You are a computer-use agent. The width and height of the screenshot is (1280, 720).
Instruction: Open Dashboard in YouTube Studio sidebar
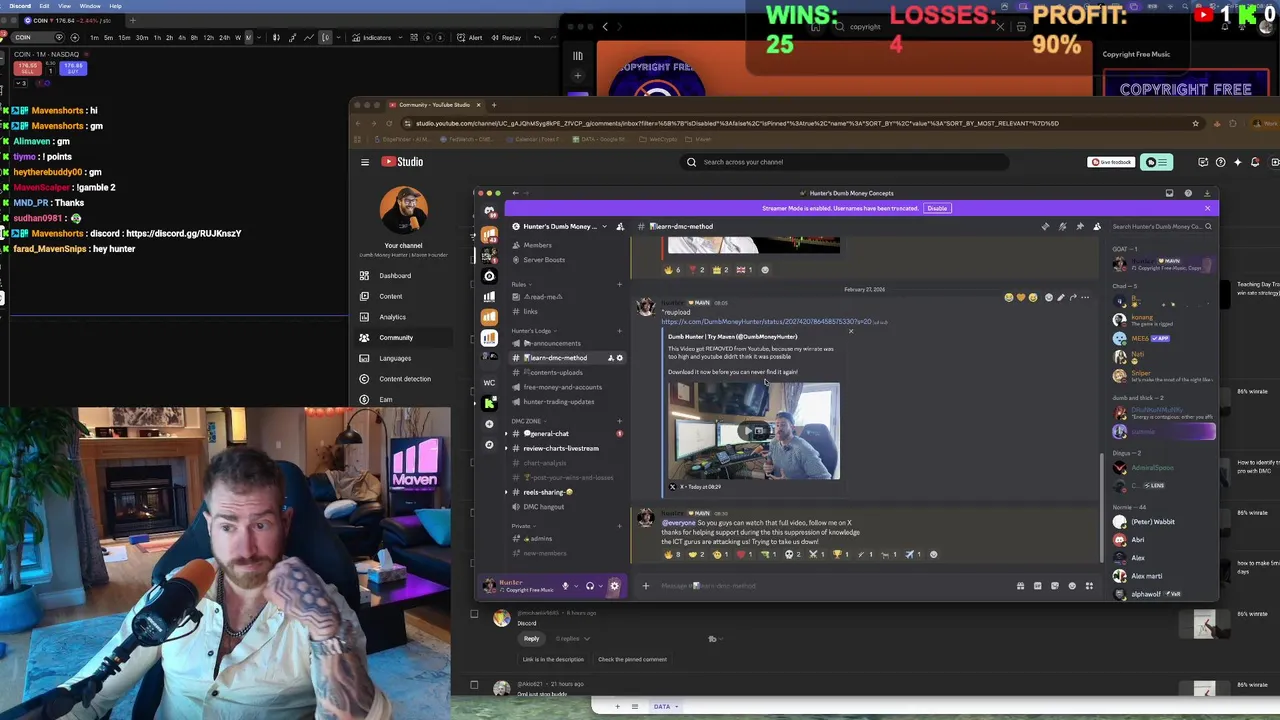(x=395, y=276)
